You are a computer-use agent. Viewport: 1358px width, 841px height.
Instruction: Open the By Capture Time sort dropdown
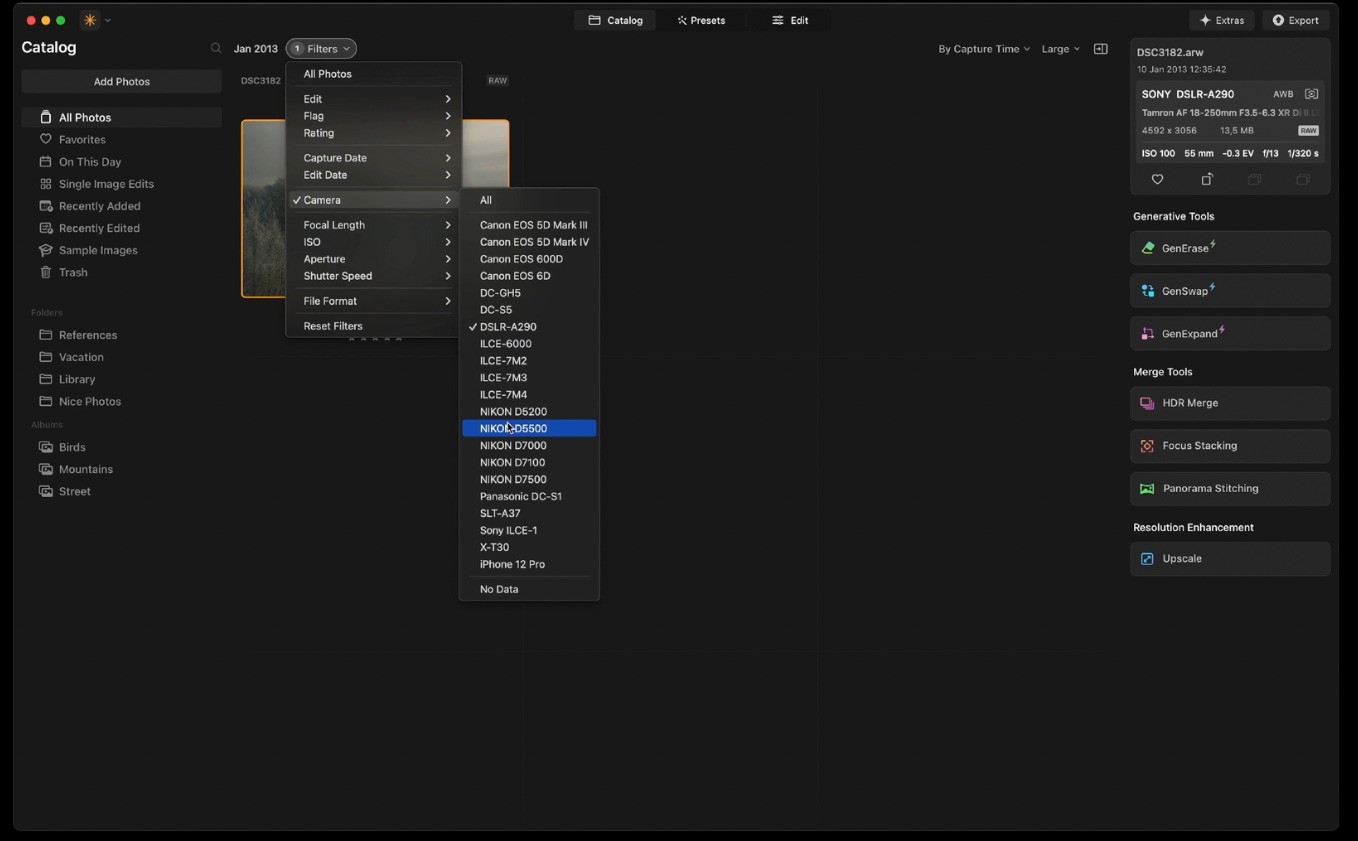coord(983,49)
